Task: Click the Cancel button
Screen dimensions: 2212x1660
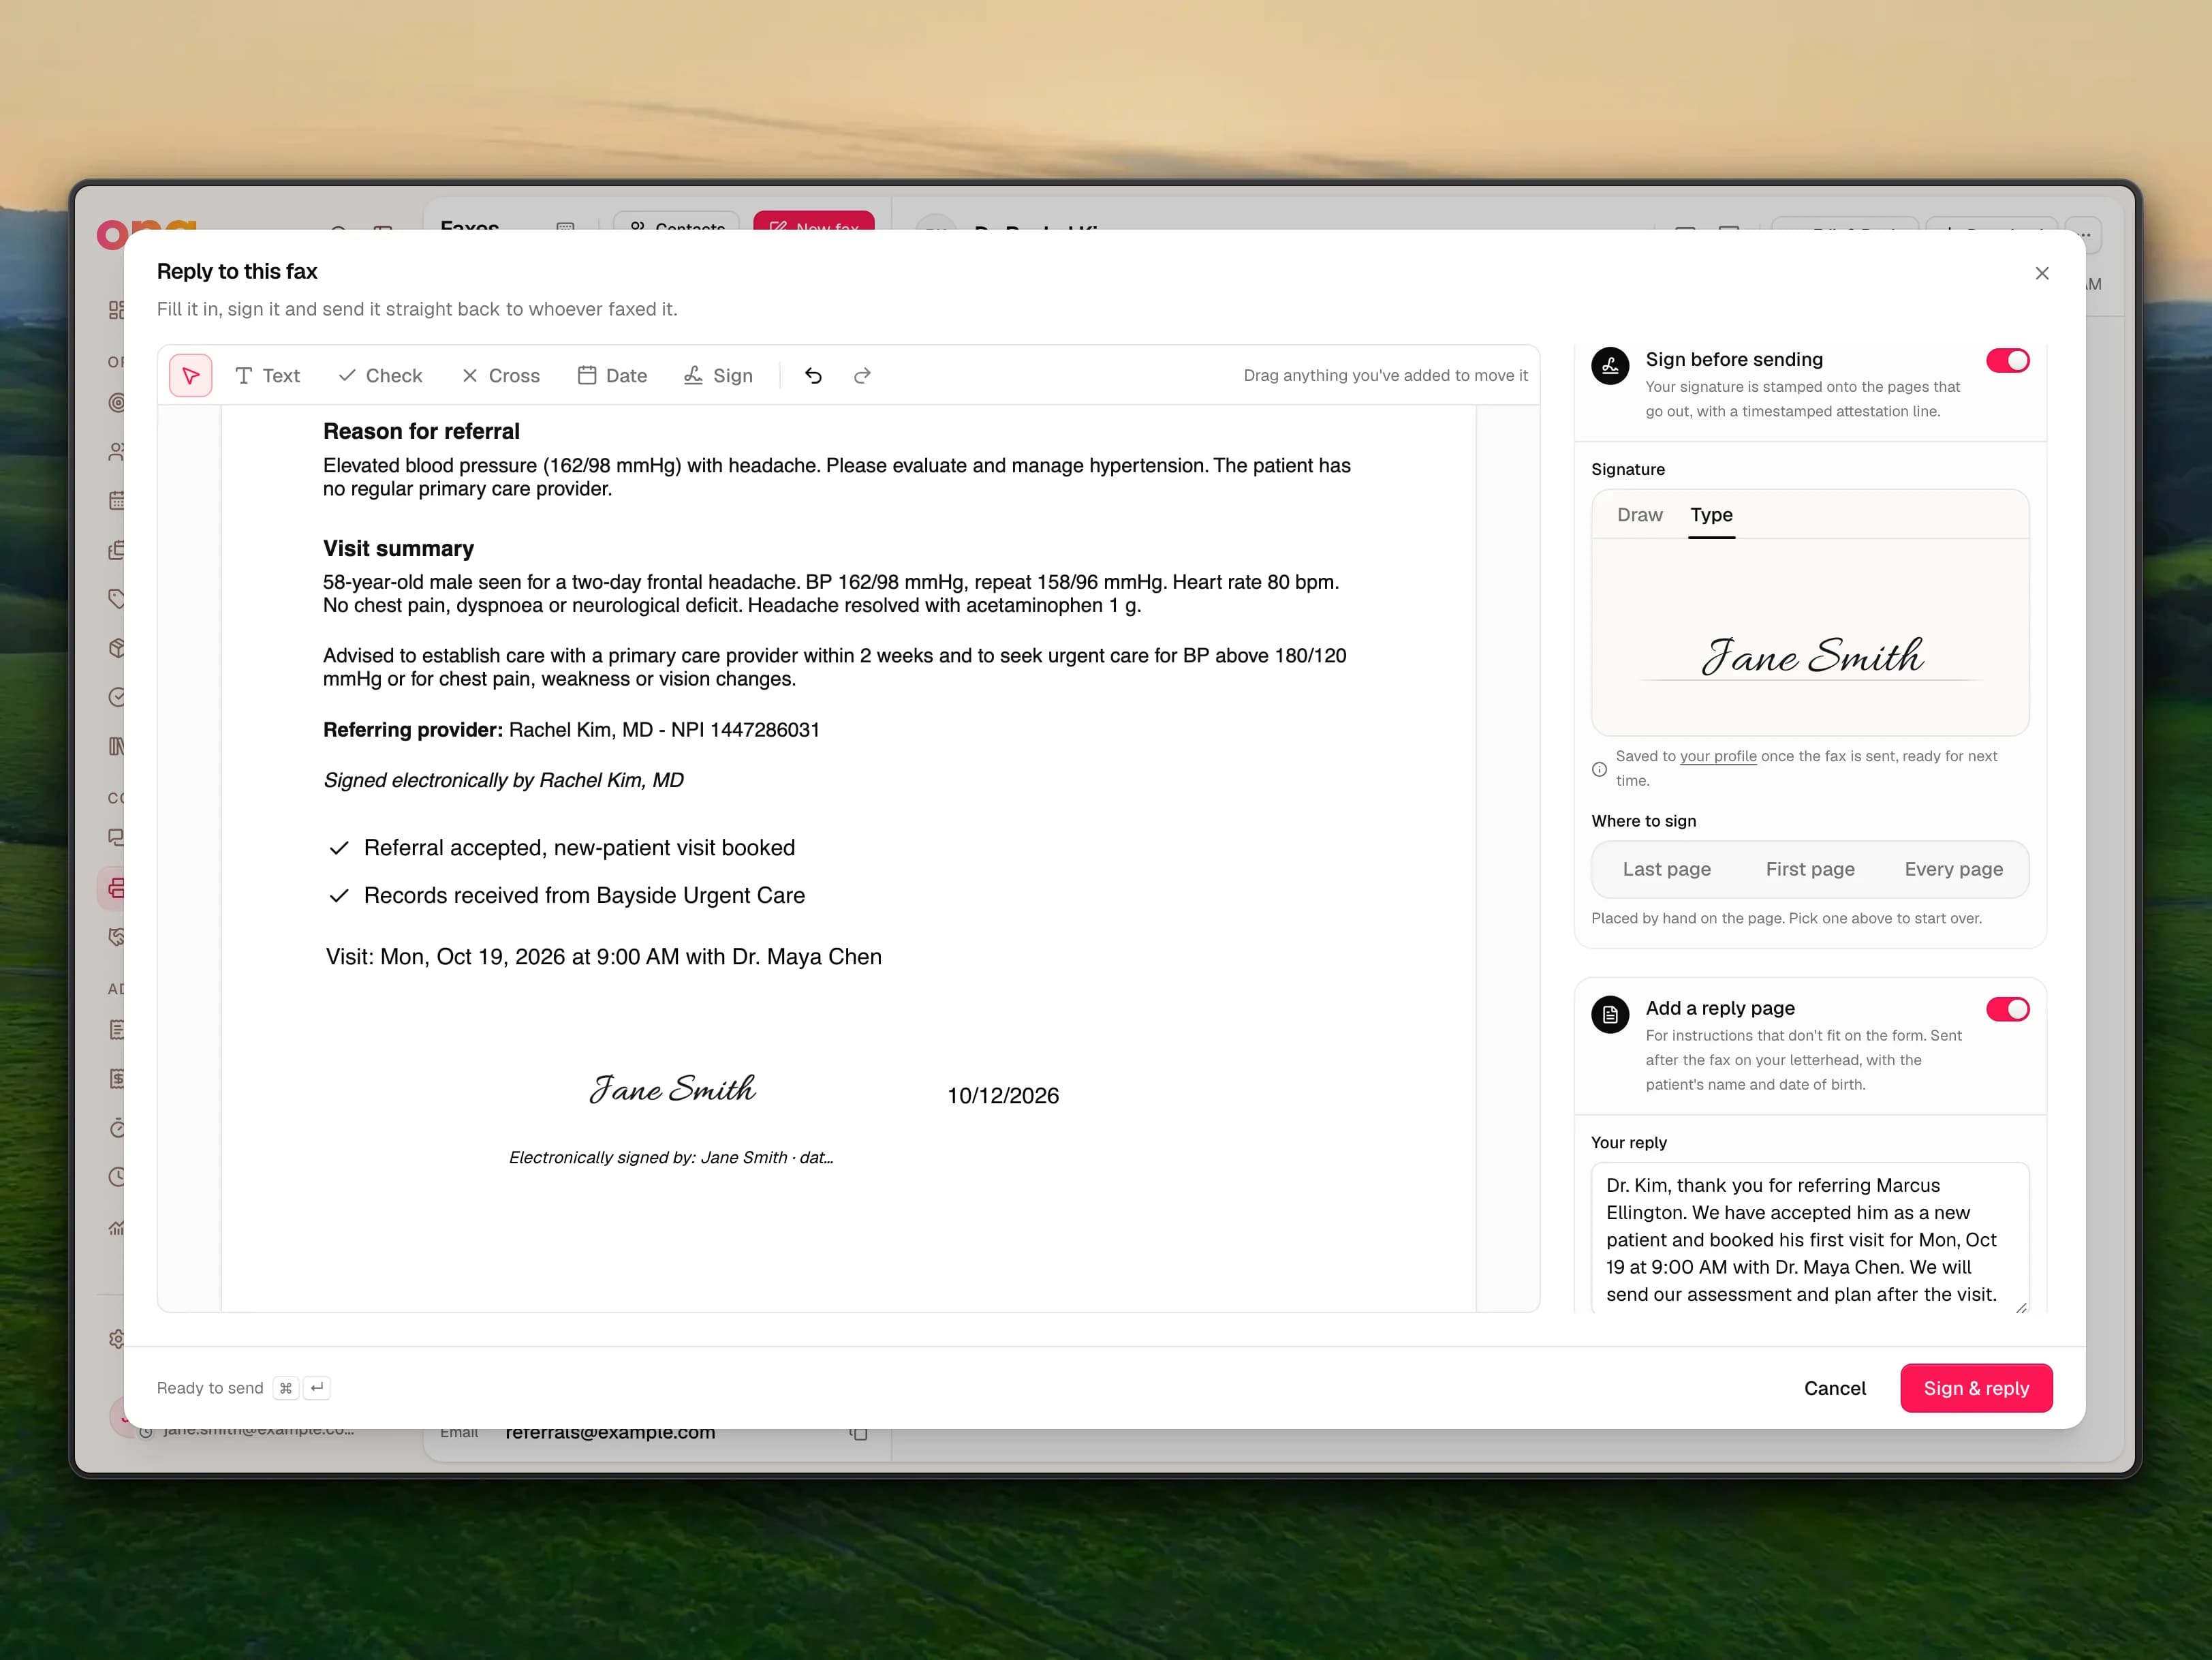Action: pos(1834,1388)
